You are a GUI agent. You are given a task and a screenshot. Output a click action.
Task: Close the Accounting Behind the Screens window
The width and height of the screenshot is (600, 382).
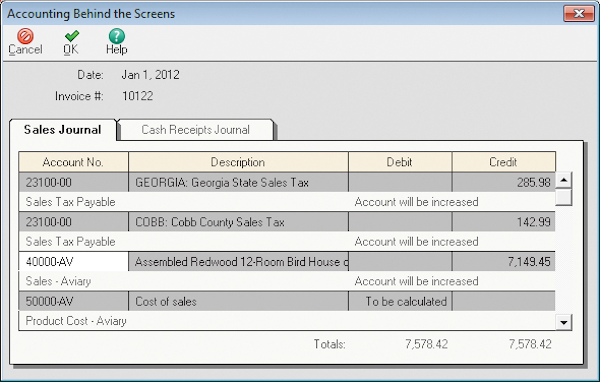[x=579, y=14]
